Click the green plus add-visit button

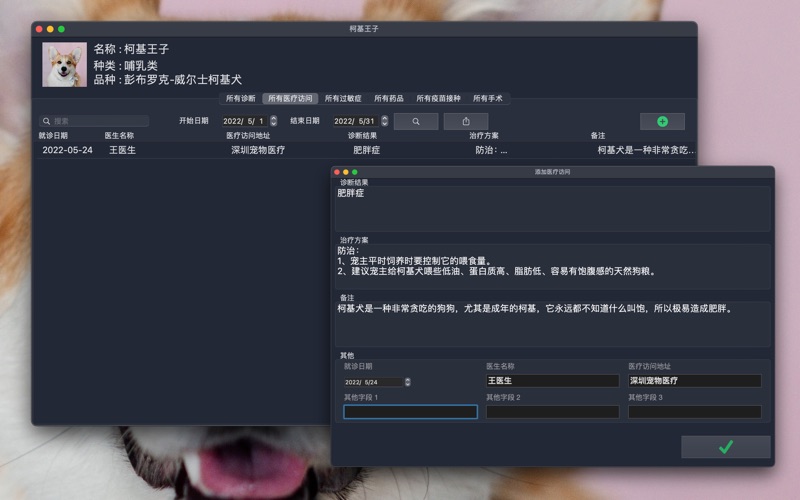(662, 121)
